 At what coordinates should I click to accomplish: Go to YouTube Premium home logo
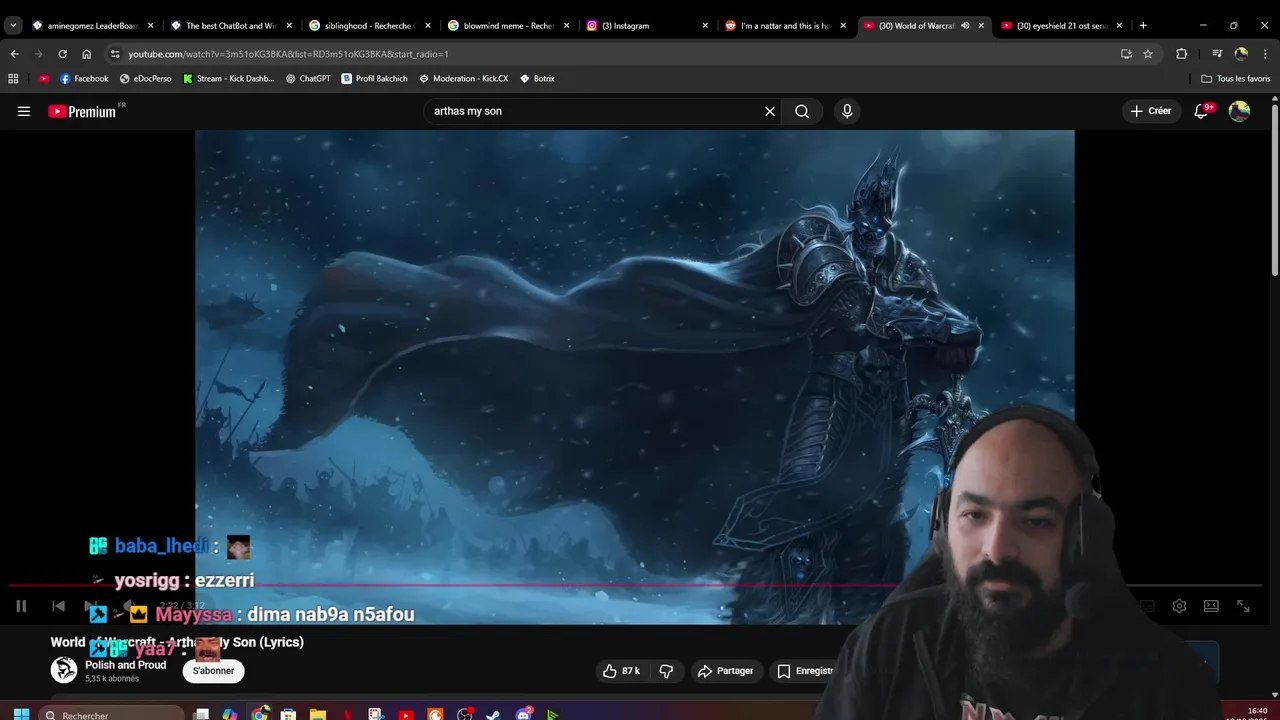(x=82, y=111)
